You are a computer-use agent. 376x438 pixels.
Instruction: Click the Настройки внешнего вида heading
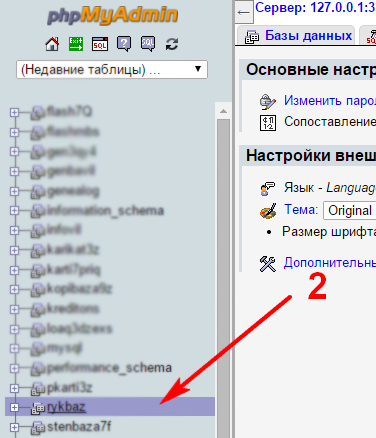[311, 156]
